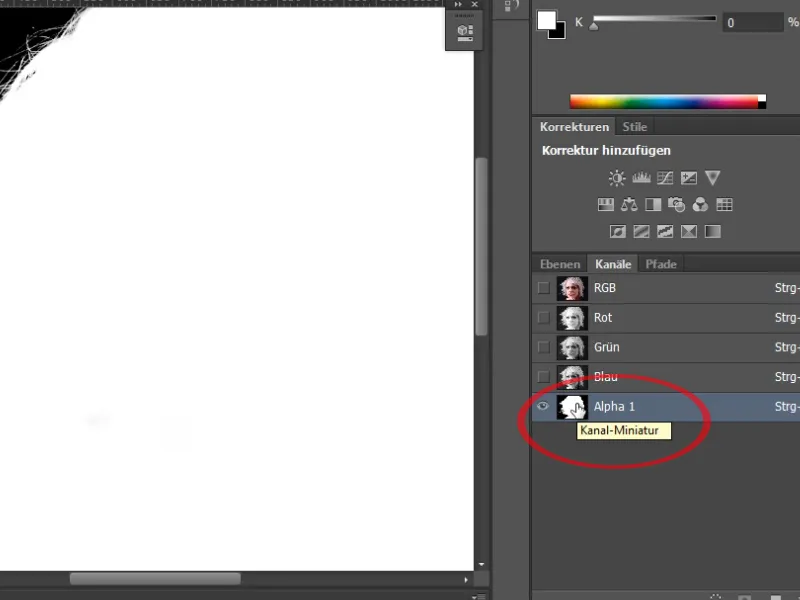Select the Kanäle tab
Viewport: 800px width, 600px height.
[613, 264]
